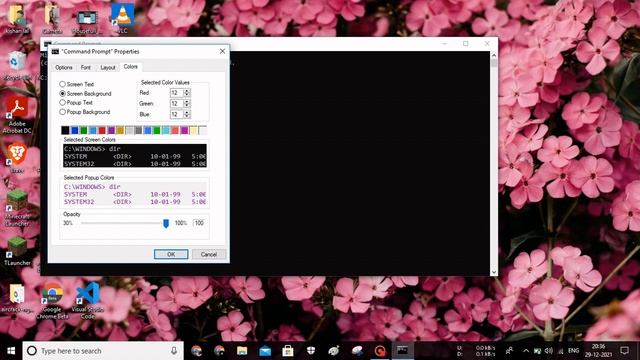640x360 pixels.
Task: Select the Minecraft Launcher desktop icon
Action: point(17,207)
